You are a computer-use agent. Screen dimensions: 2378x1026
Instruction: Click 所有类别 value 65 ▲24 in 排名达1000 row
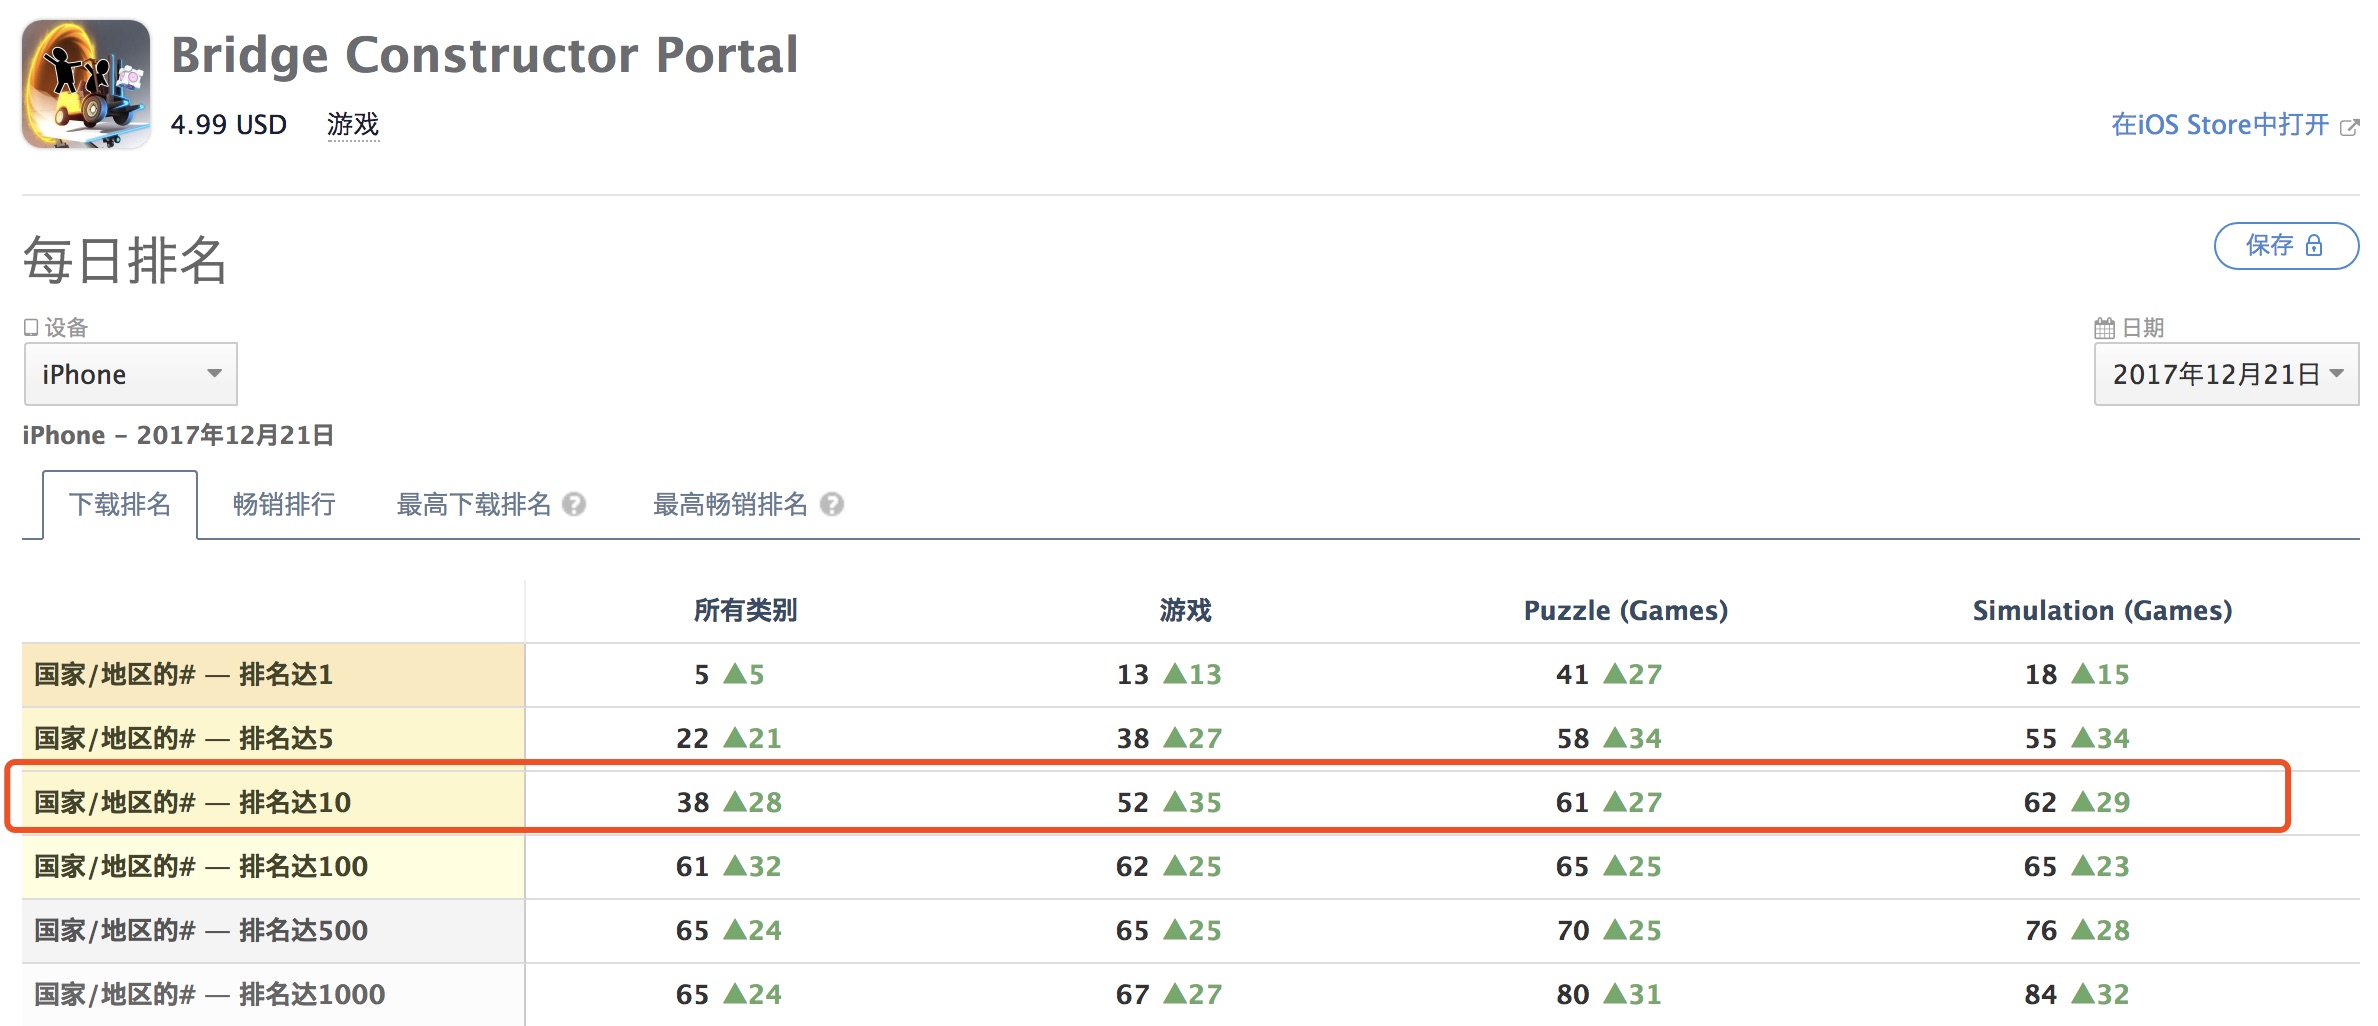pyautogui.click(x=729, y=995)
